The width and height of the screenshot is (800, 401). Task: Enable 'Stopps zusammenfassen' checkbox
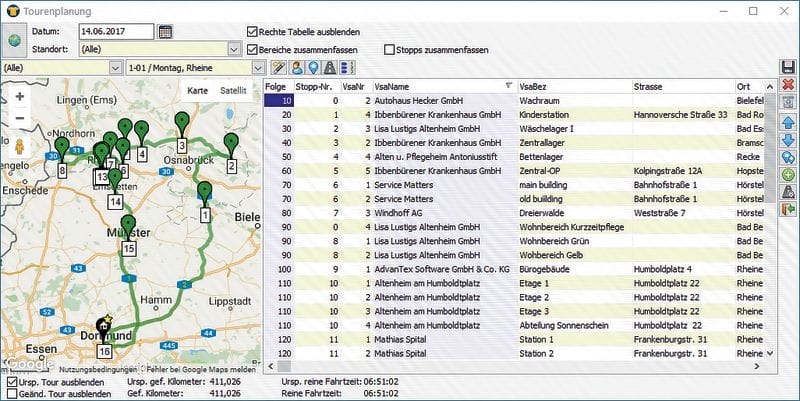pyautogui.click(x=389, y=49)
